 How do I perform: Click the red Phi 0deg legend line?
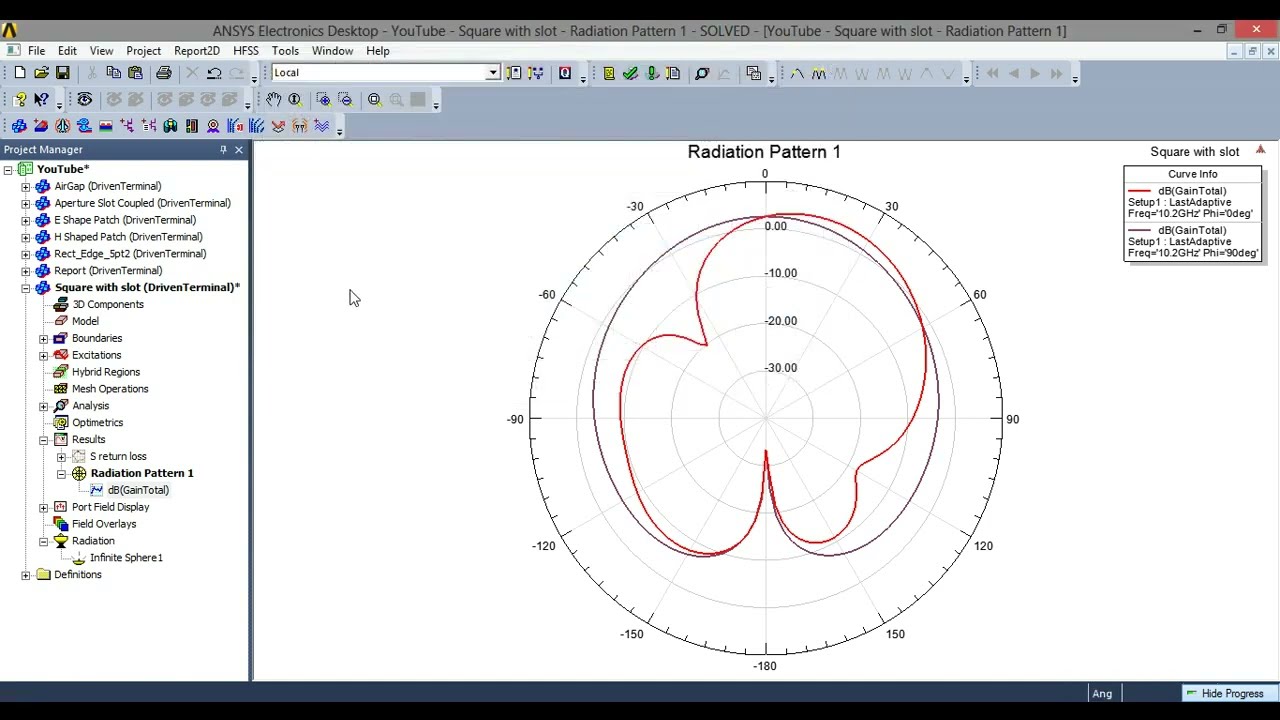tap(1139, 191)
